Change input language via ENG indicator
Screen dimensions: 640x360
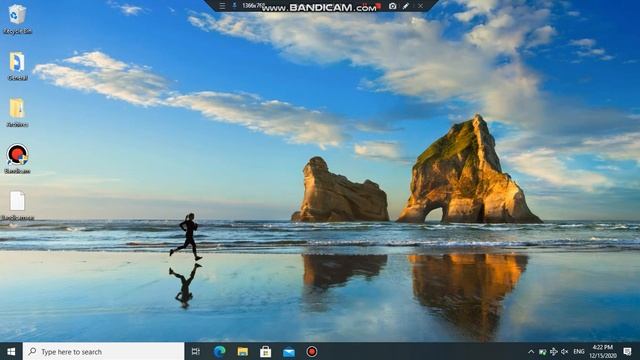pos(578,351)
